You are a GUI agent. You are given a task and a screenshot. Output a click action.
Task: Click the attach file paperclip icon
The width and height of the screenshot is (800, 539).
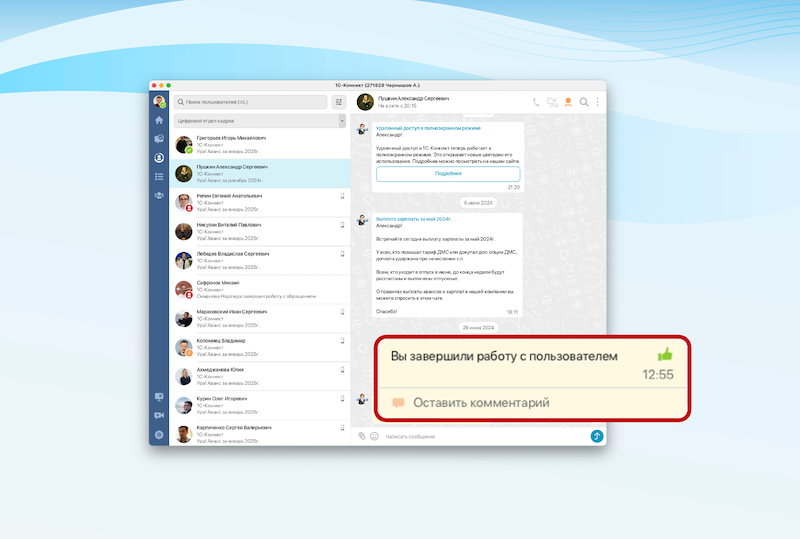[362, 436]
